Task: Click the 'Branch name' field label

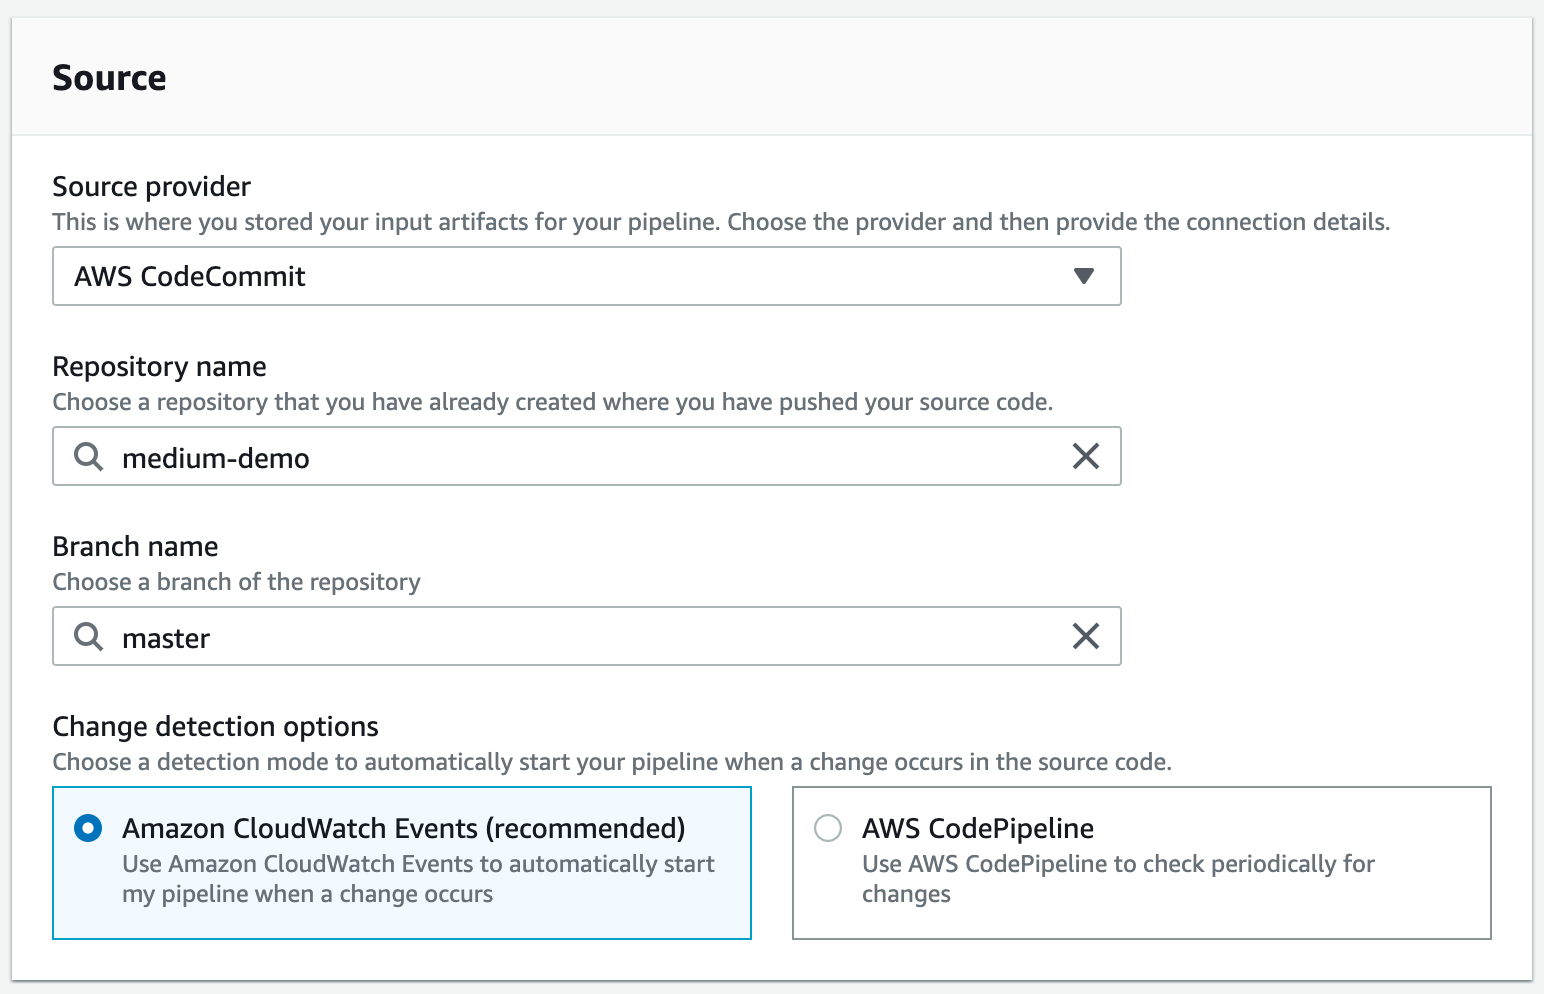Action: point(135,546)
